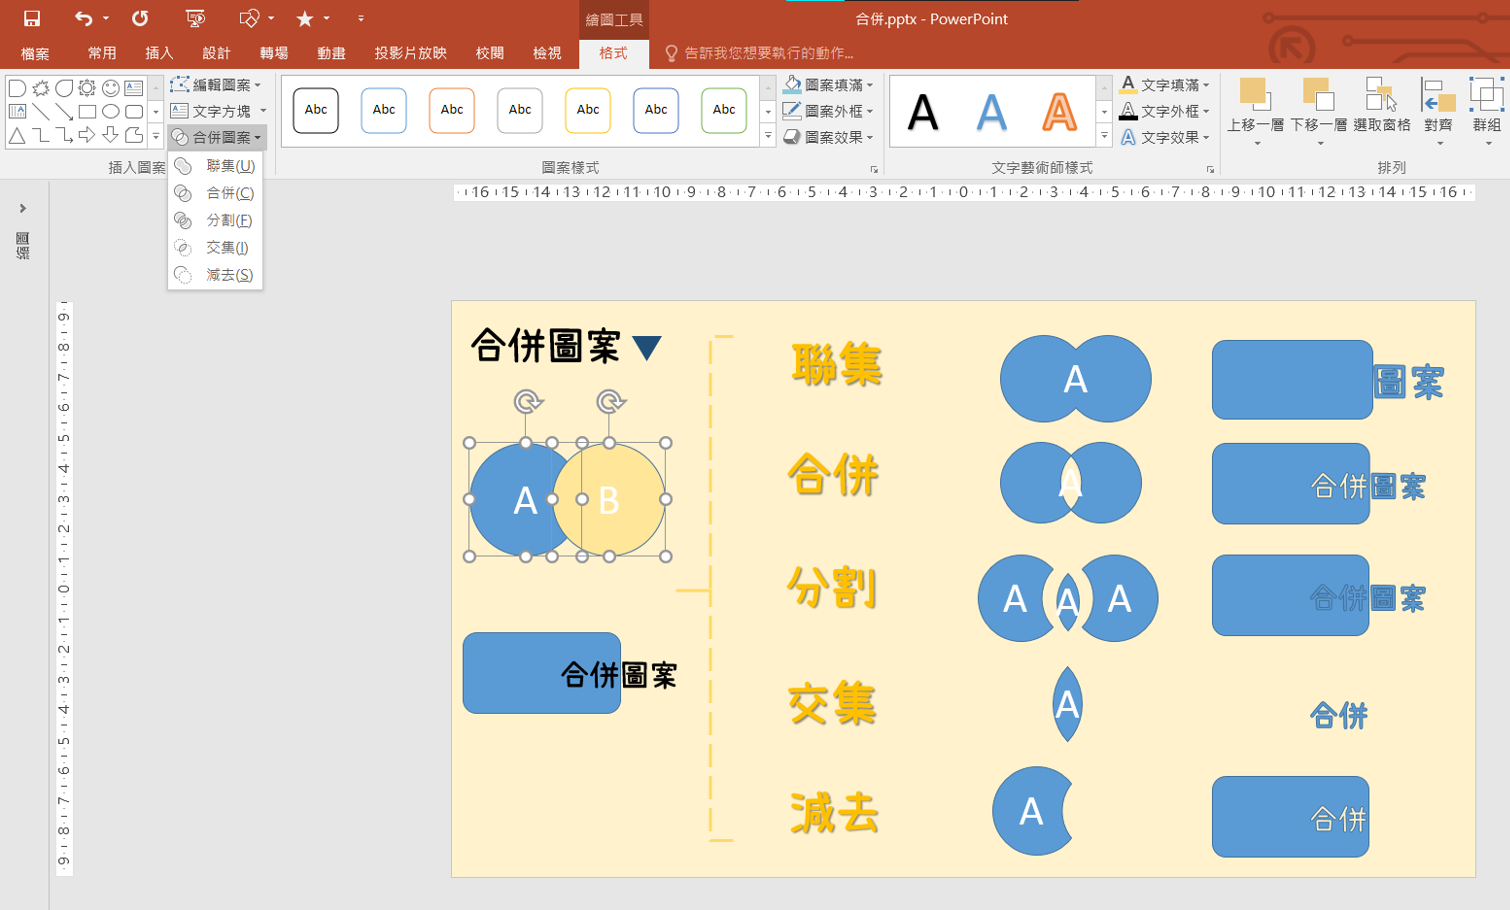This screenshot has height=910, width=1510.
Task: Apply the black outline Abc shape style
Action: 316,110
